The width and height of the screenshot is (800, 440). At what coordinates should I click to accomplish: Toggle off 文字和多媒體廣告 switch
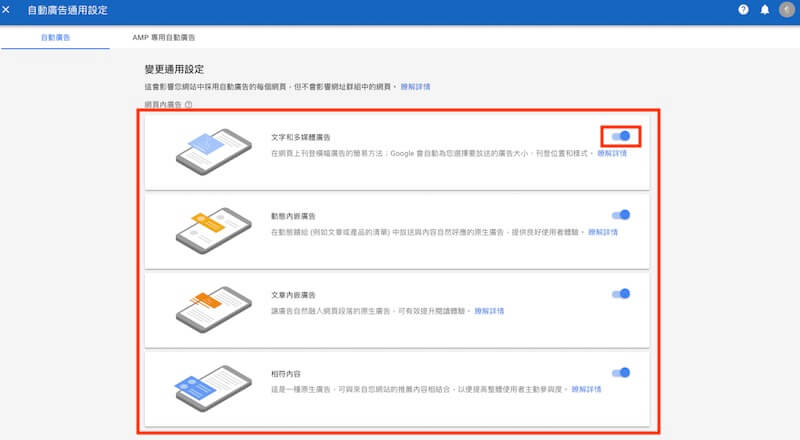(x=621, y=135)
